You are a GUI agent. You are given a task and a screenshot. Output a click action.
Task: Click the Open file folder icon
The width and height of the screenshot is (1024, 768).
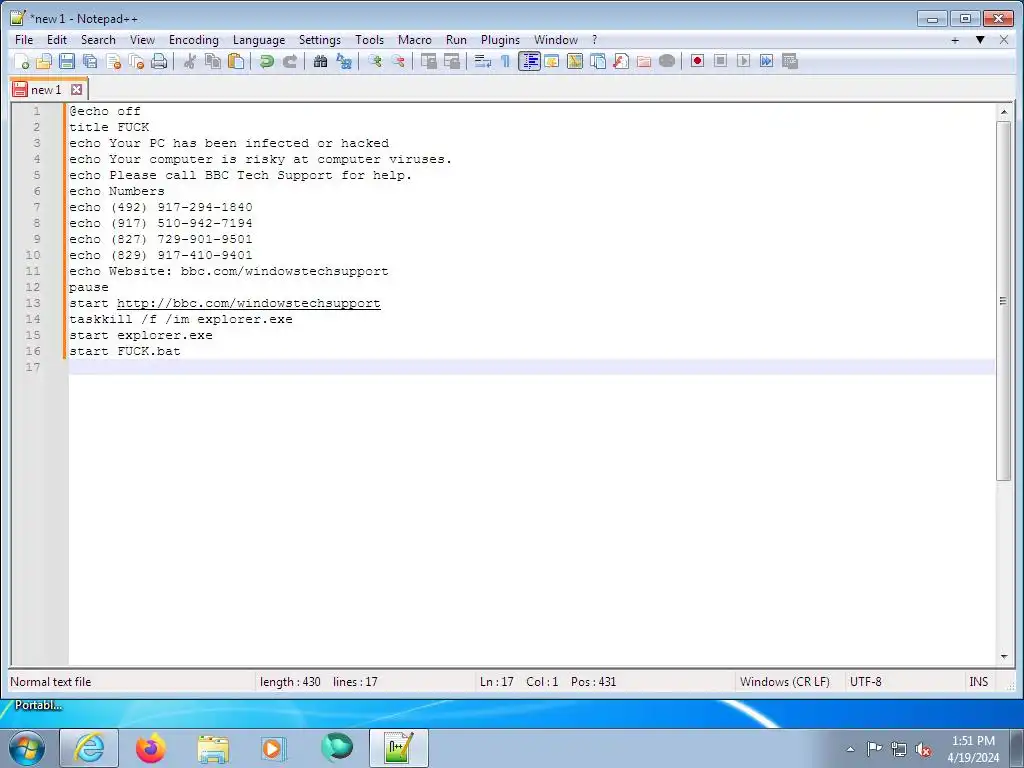tap(44, 61)
